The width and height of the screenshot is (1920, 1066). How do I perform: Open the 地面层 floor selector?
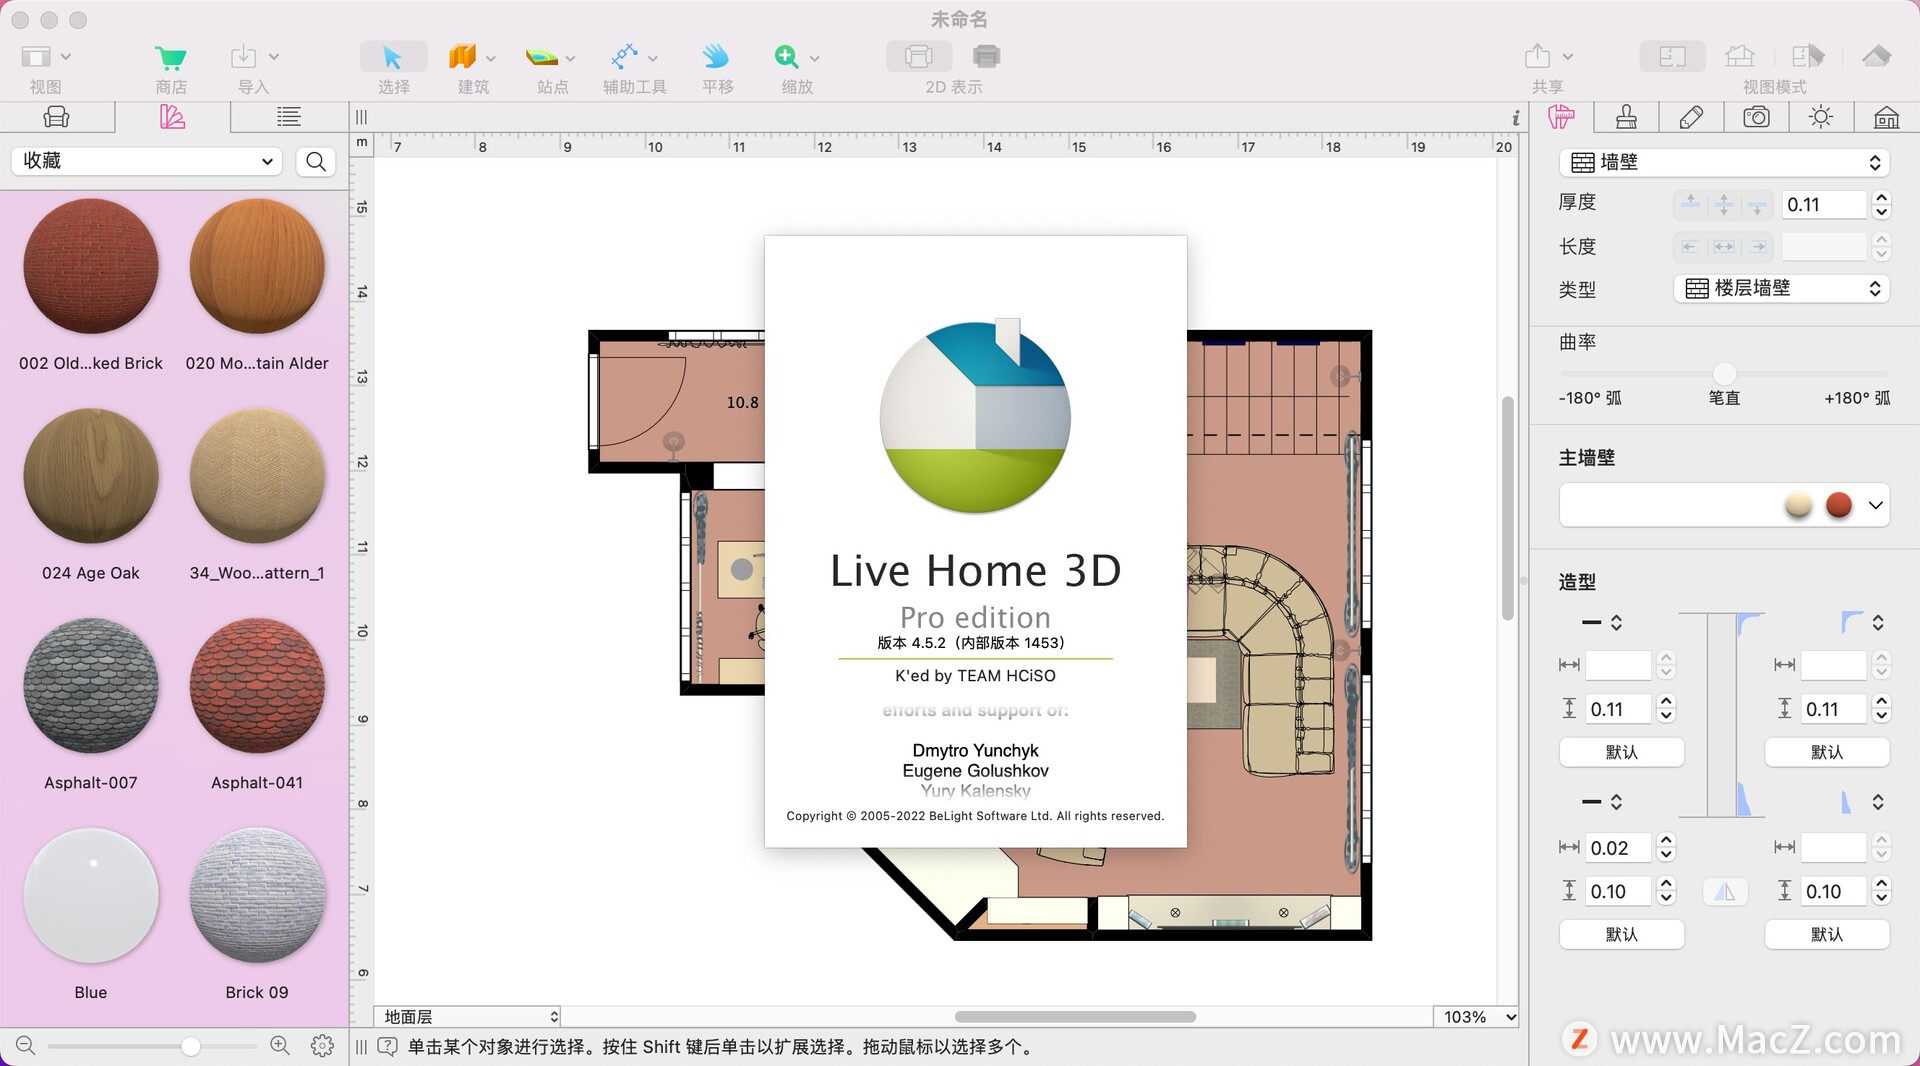coord(467,1017)
